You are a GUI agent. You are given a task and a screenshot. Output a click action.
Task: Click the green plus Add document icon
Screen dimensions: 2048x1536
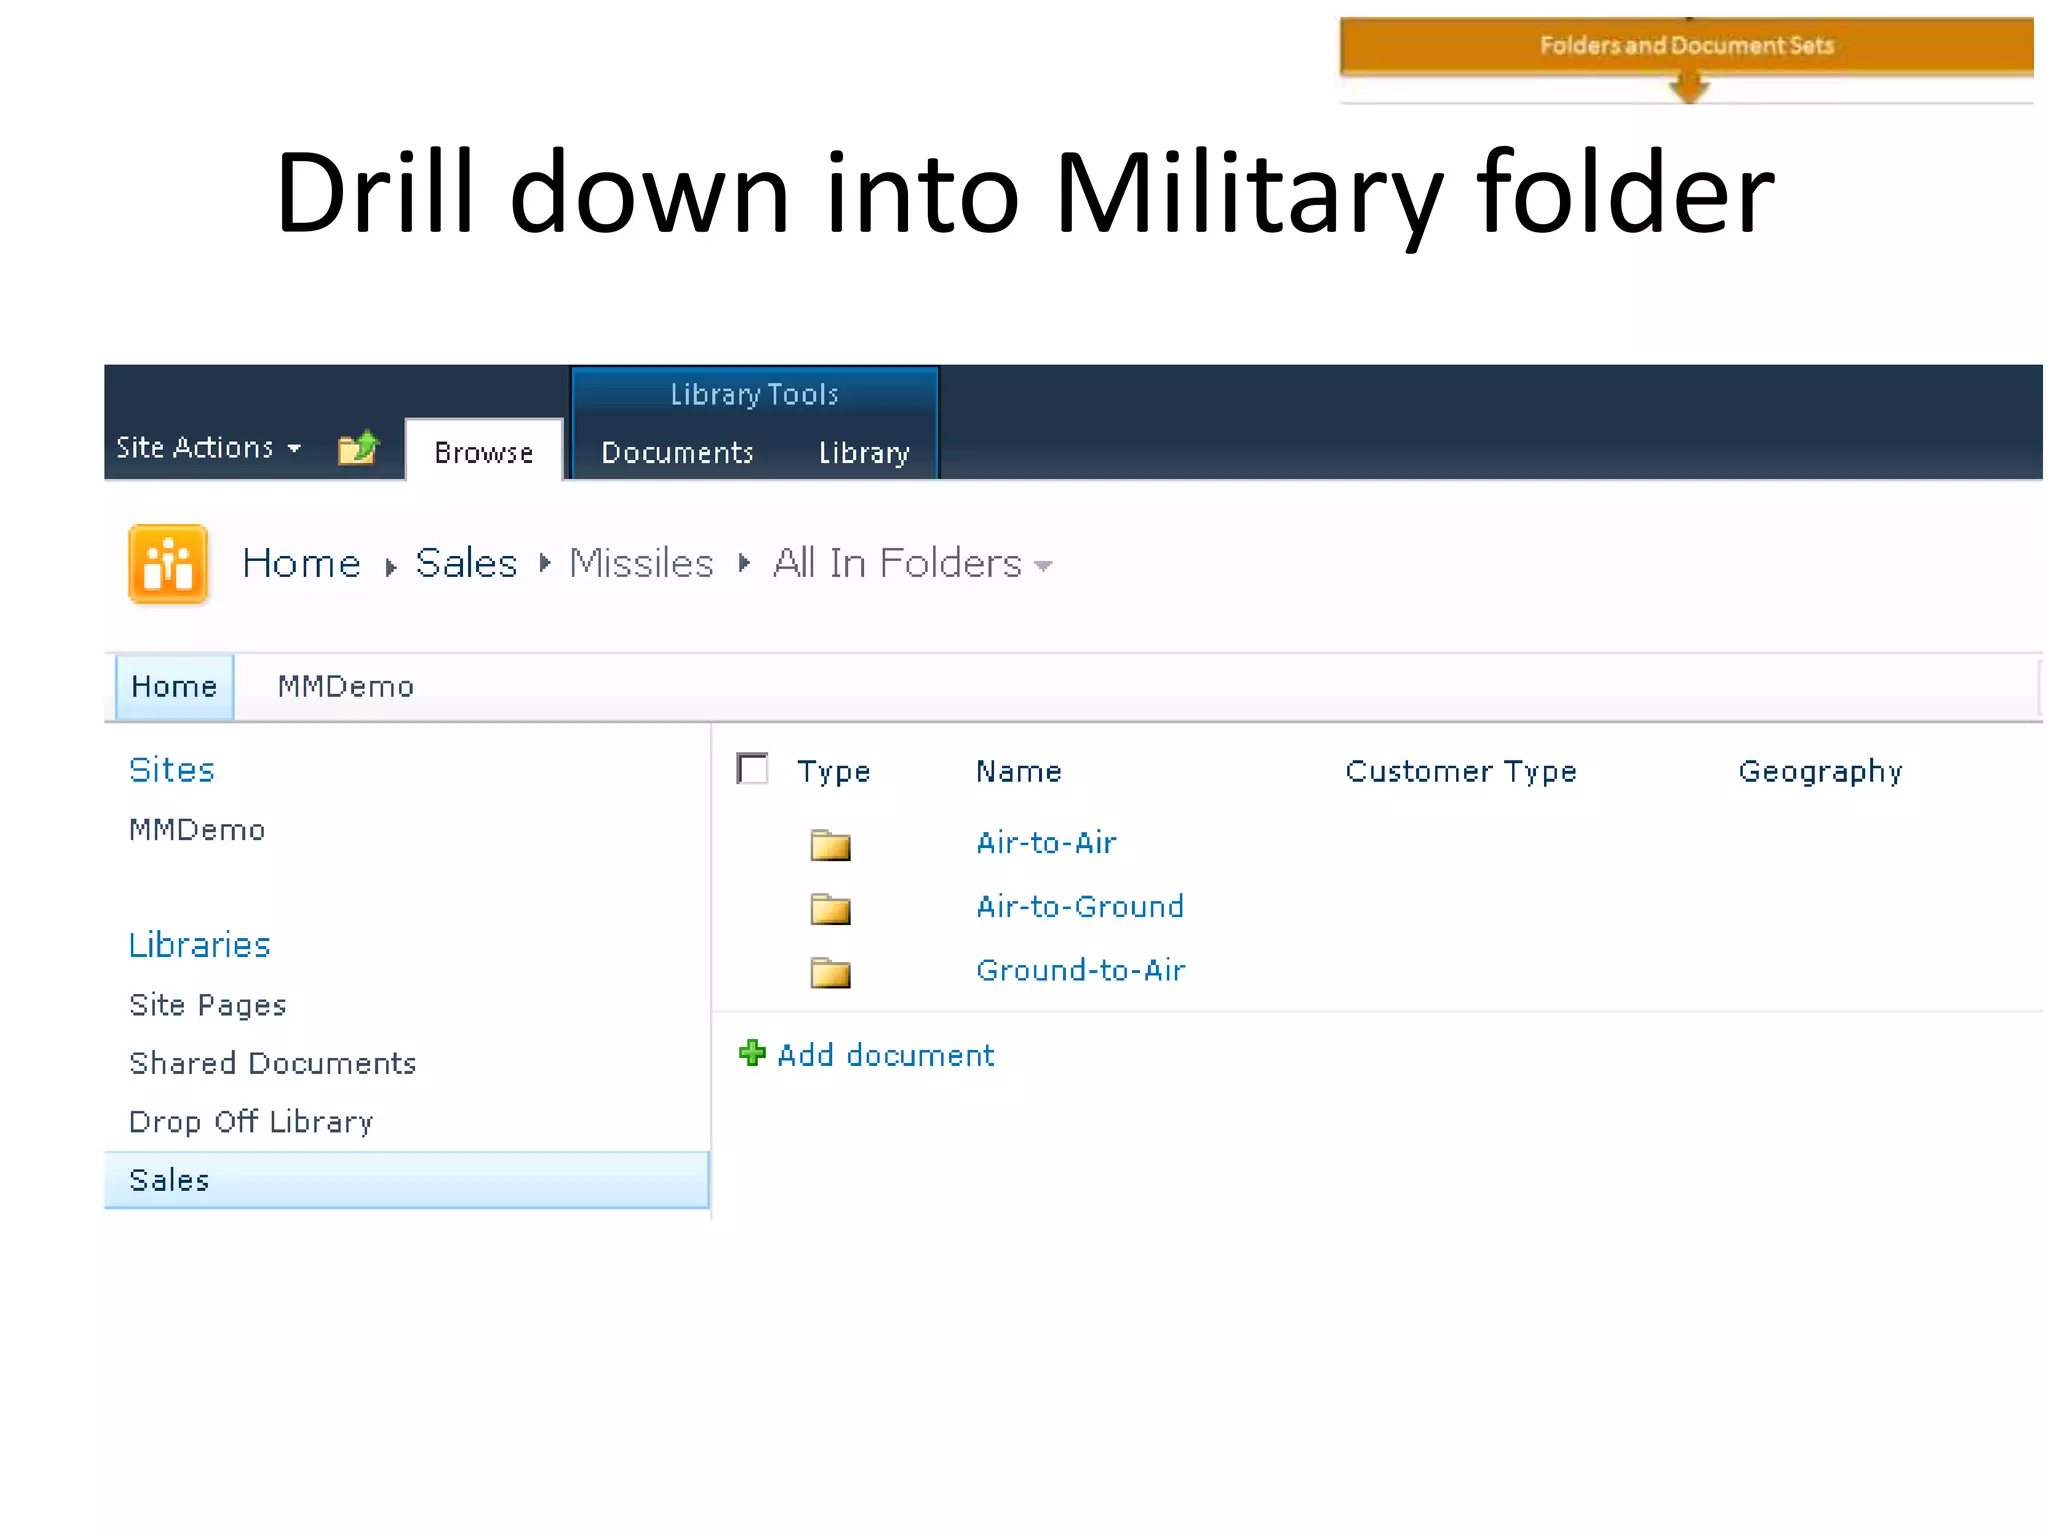click(x=752, y=1053)
